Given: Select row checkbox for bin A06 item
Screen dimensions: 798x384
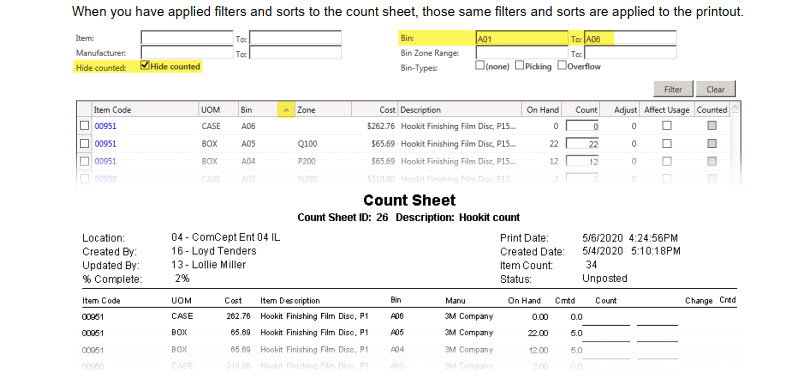Looking at the screenshot, I should coord(84,126).
